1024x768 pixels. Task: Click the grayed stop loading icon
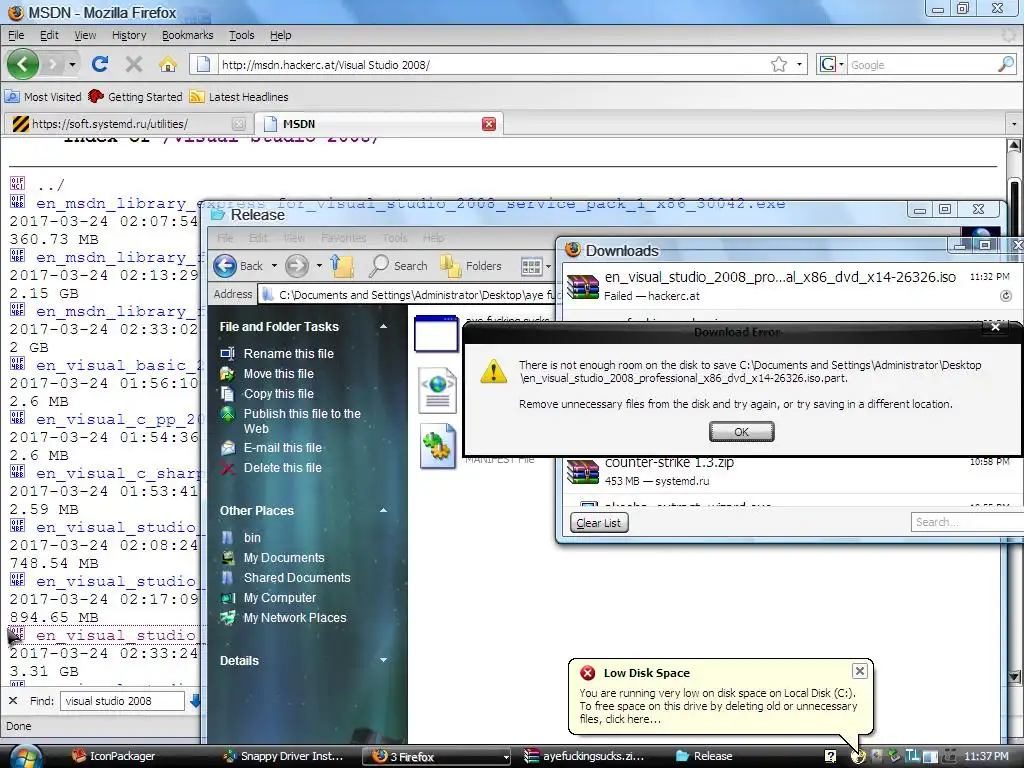coord(134,64)
